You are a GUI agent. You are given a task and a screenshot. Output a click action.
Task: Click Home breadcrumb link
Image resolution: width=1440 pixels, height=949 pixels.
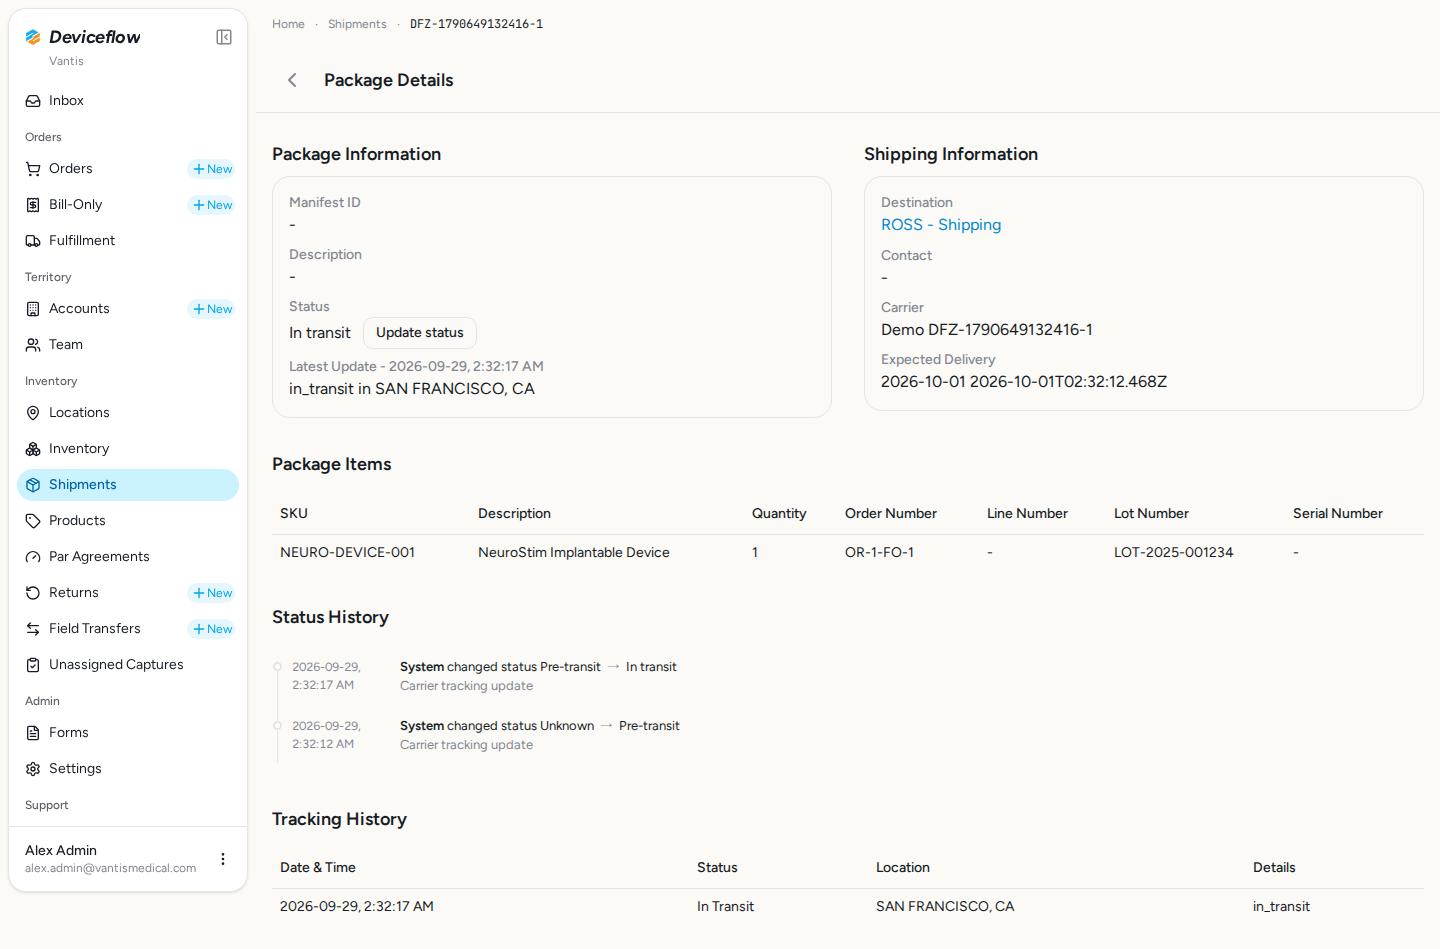click(288, 24)
